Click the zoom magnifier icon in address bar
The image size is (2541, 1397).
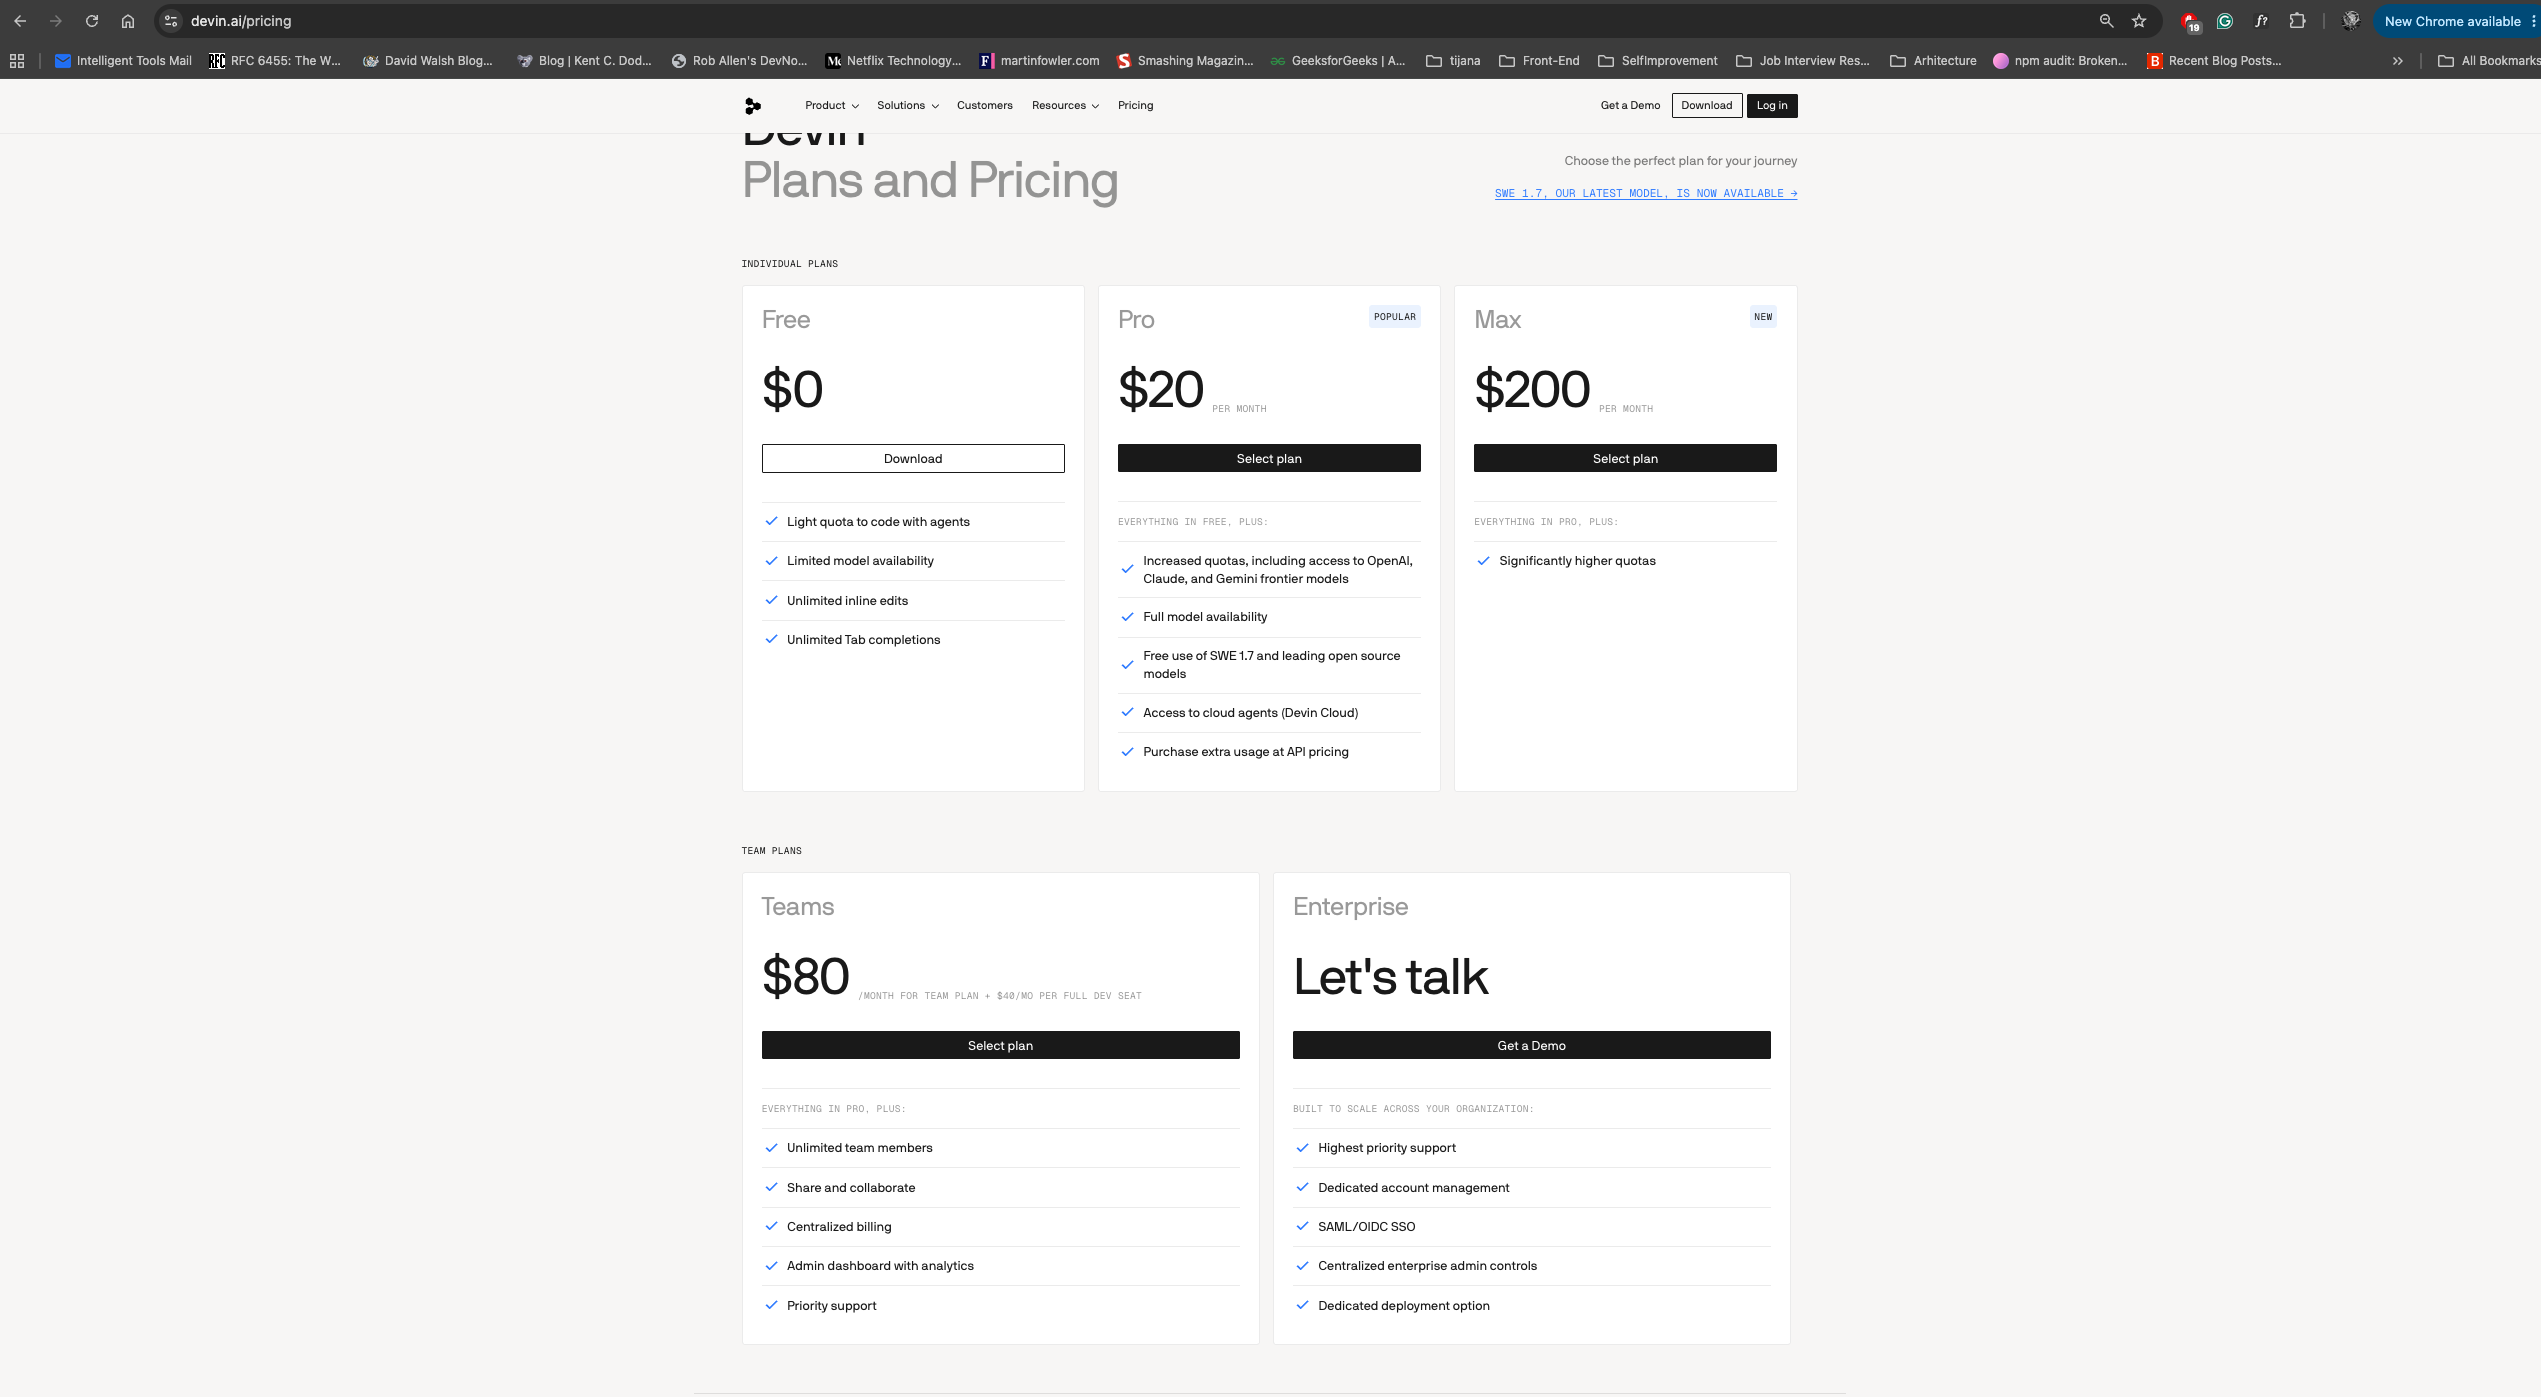2106,21
